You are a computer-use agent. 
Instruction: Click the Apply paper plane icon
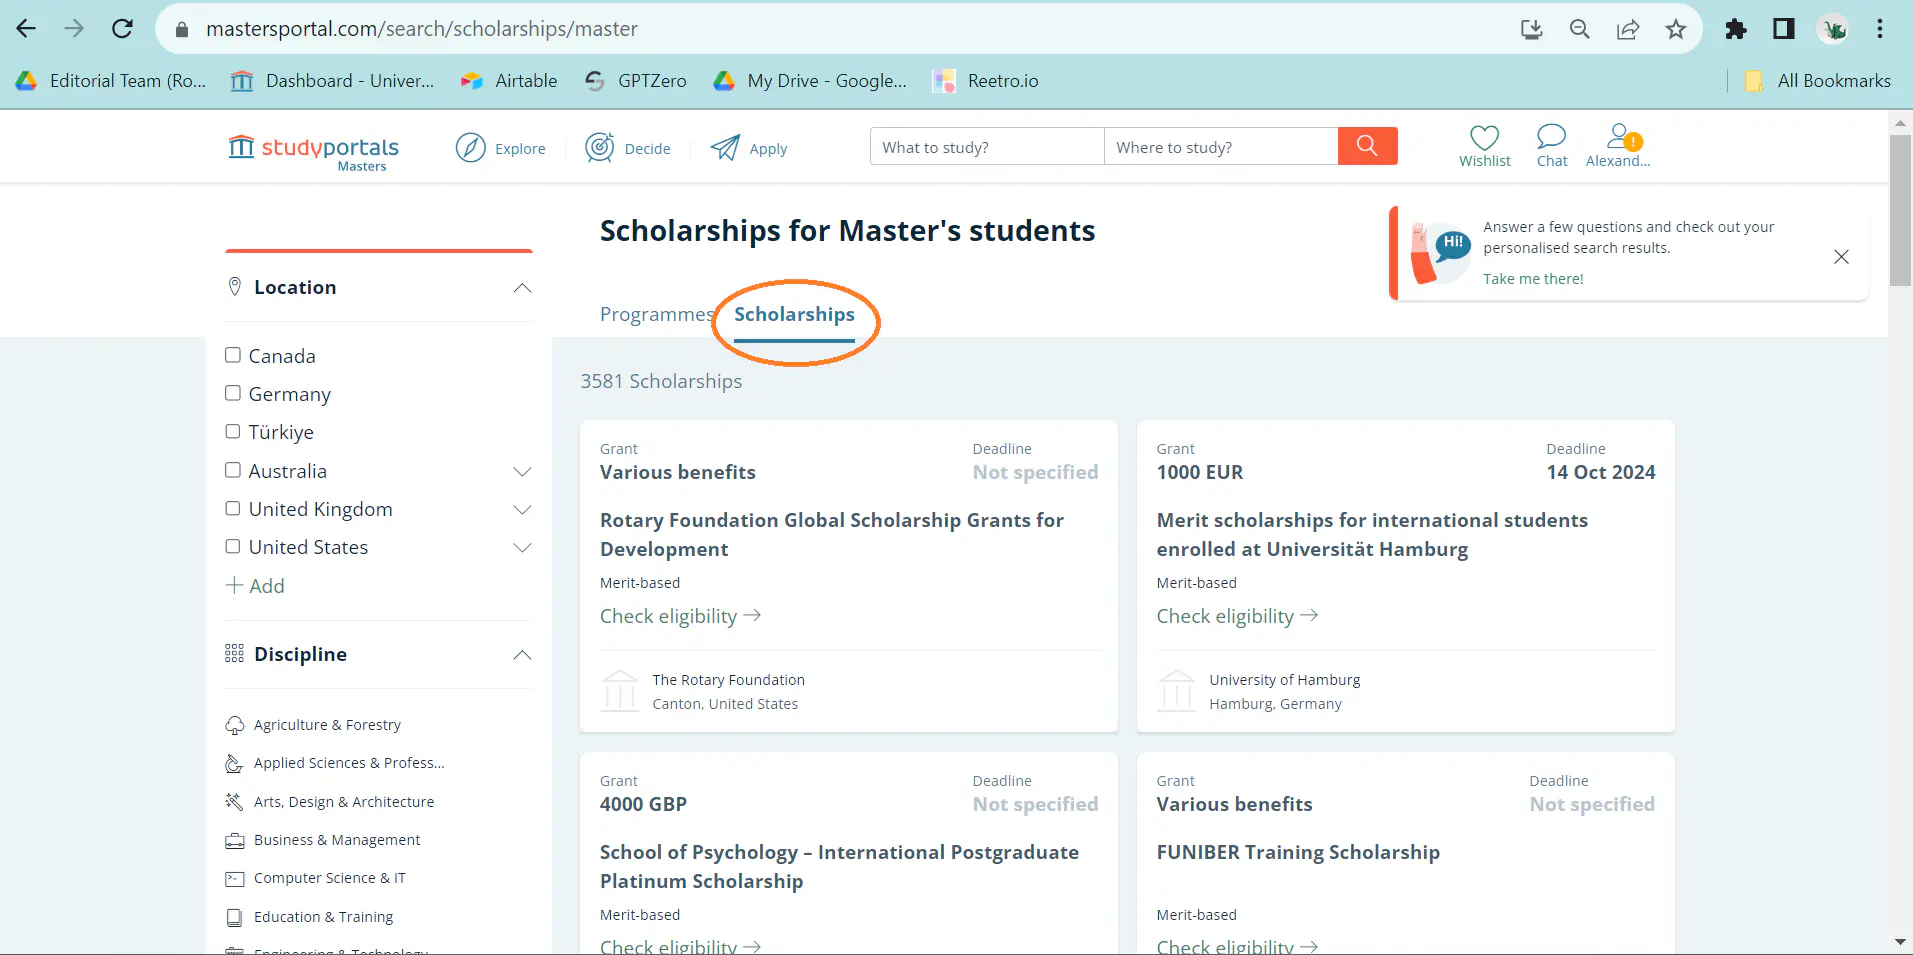725,147
